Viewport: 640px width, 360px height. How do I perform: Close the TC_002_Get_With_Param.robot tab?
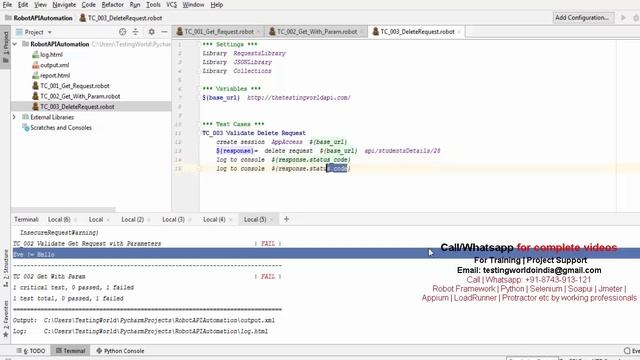click(361, 32)
